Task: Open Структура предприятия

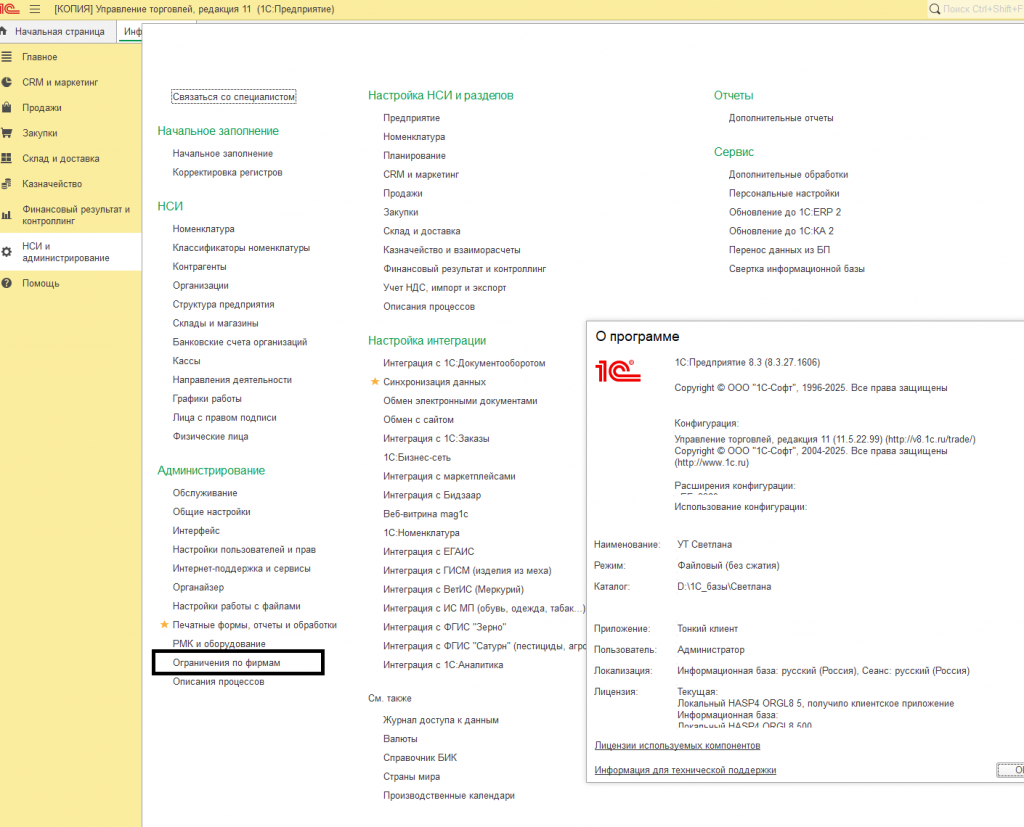Action: [223, 304]
